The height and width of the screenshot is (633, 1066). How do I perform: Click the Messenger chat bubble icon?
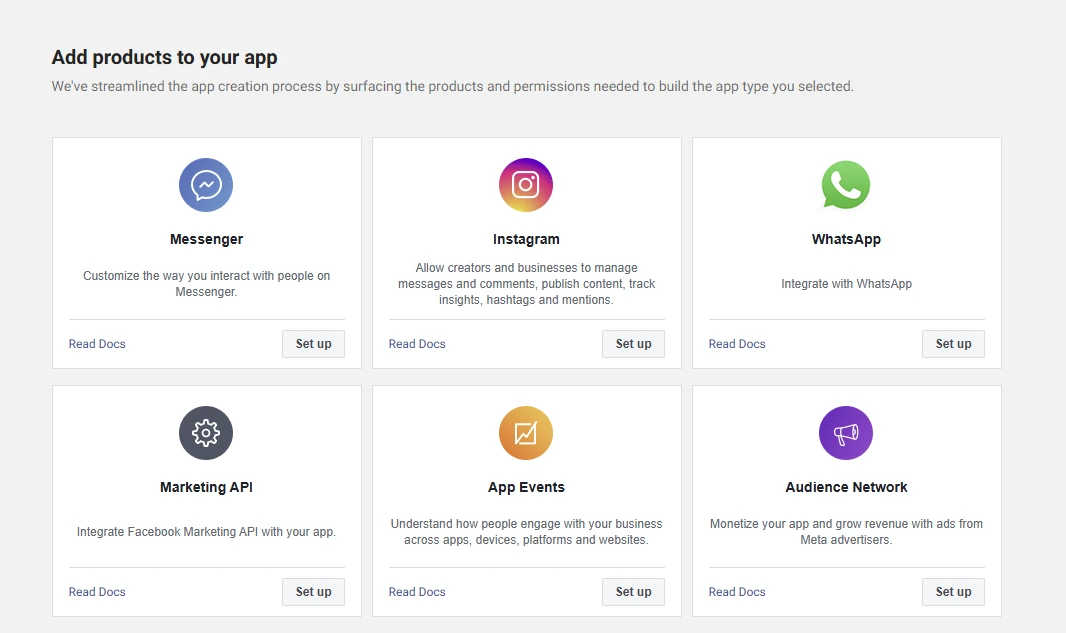[x=206, y=185]
